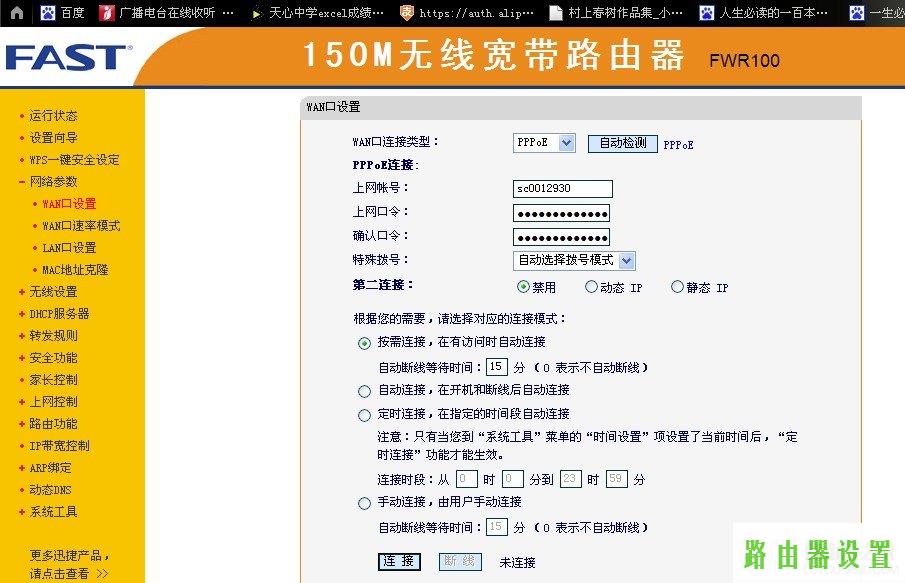Click 连接时段 end minute field
This screenshot has width=905, height=583.
616,479
